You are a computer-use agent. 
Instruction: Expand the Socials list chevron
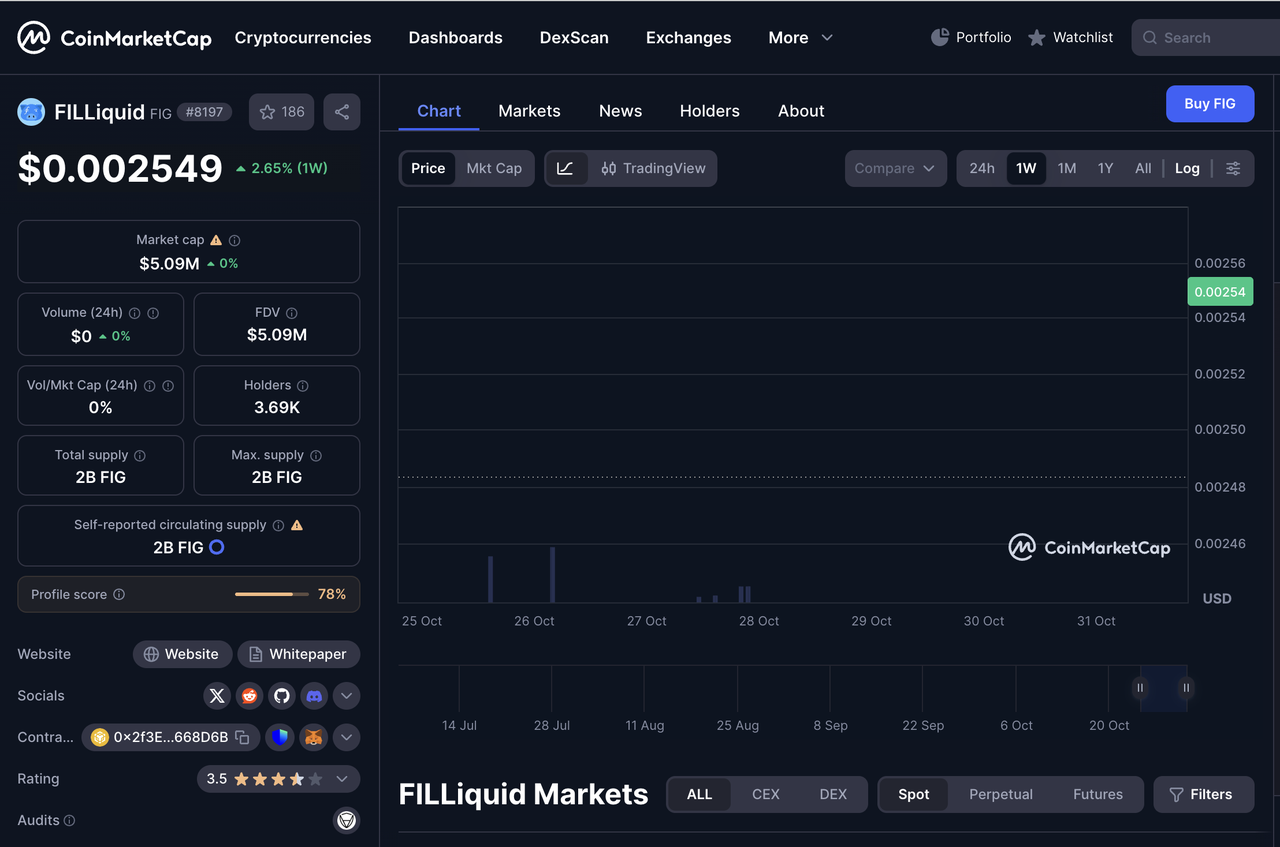pos(346,696)
